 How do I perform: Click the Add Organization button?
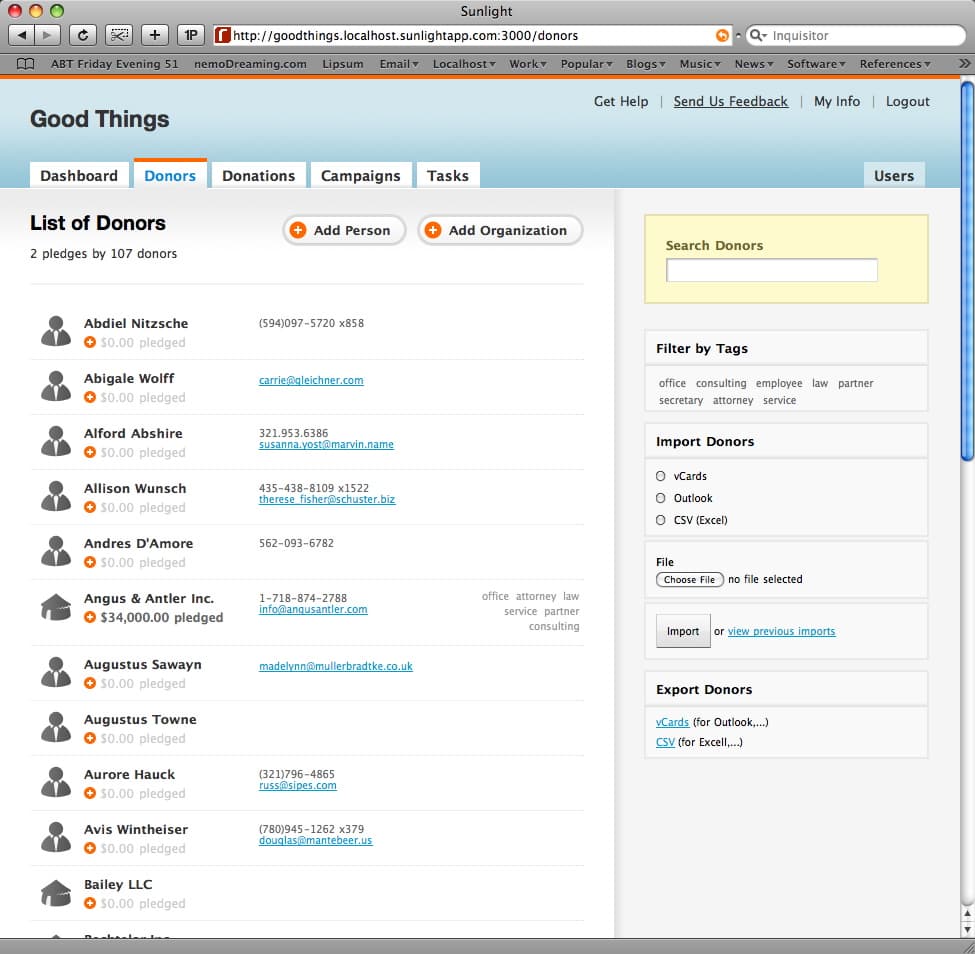499,230
